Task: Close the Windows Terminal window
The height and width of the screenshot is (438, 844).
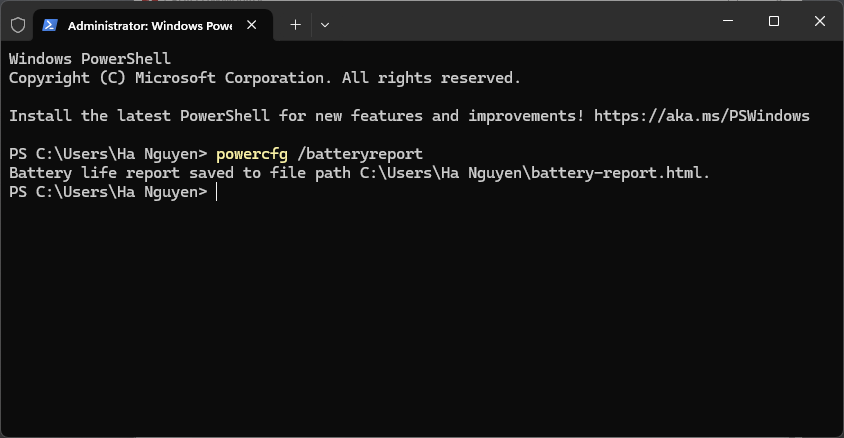Action: pyautogui.click(x=820, y=21)
